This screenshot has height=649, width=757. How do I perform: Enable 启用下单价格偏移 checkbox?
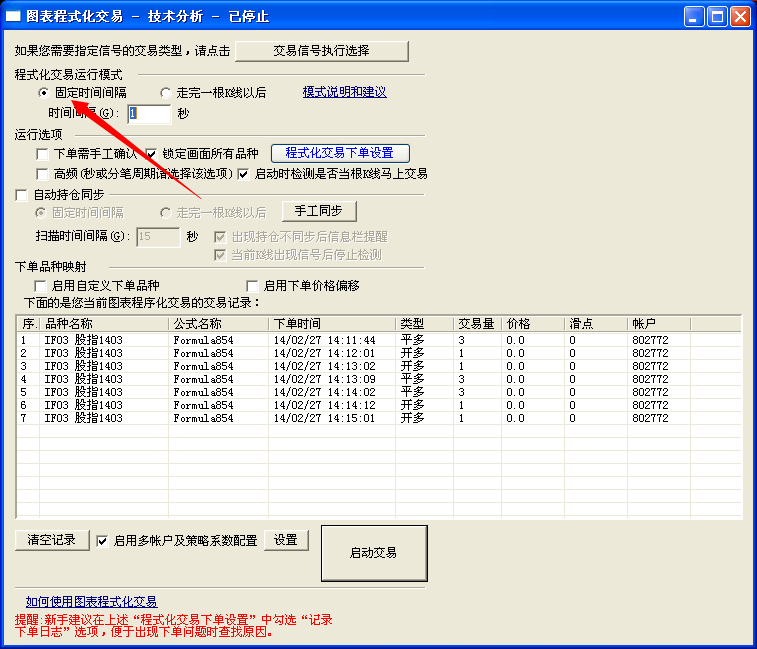(252, 286)
